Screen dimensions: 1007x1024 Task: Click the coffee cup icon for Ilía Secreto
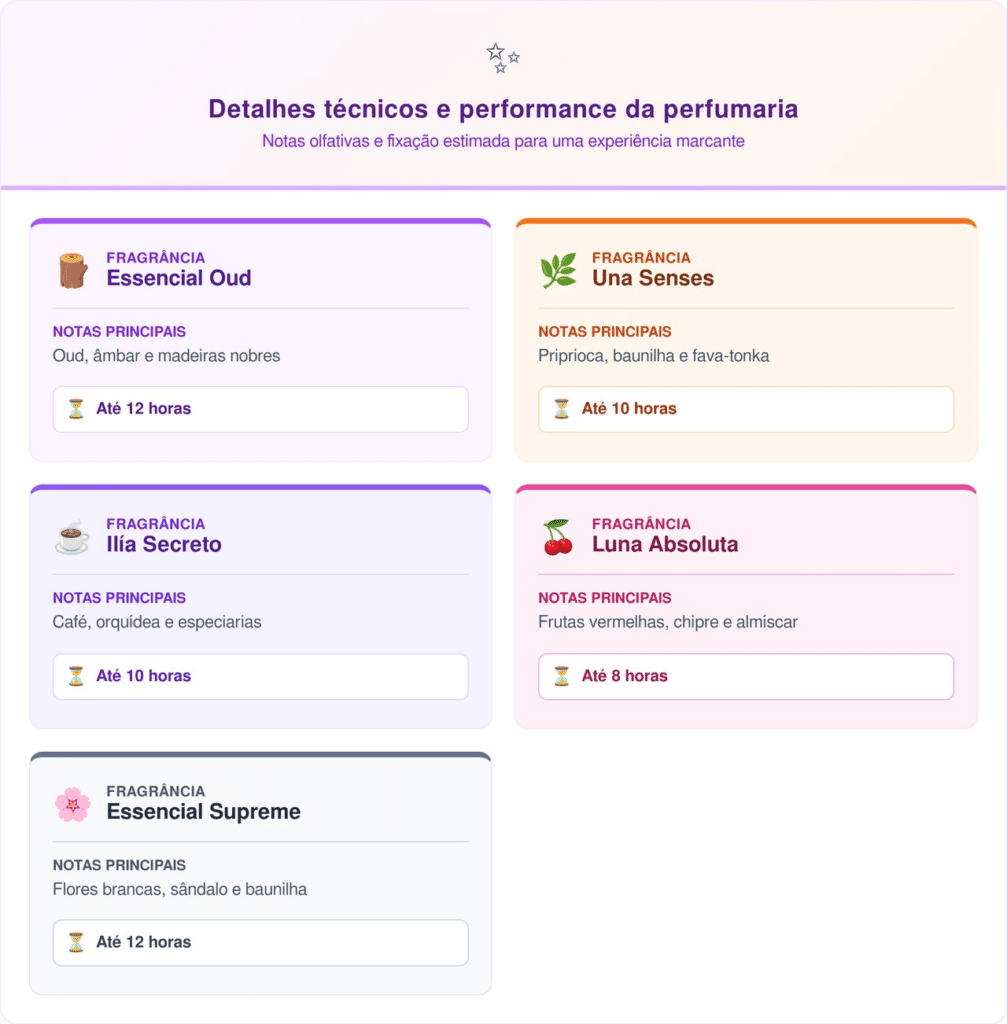click(x=72, y=537)
